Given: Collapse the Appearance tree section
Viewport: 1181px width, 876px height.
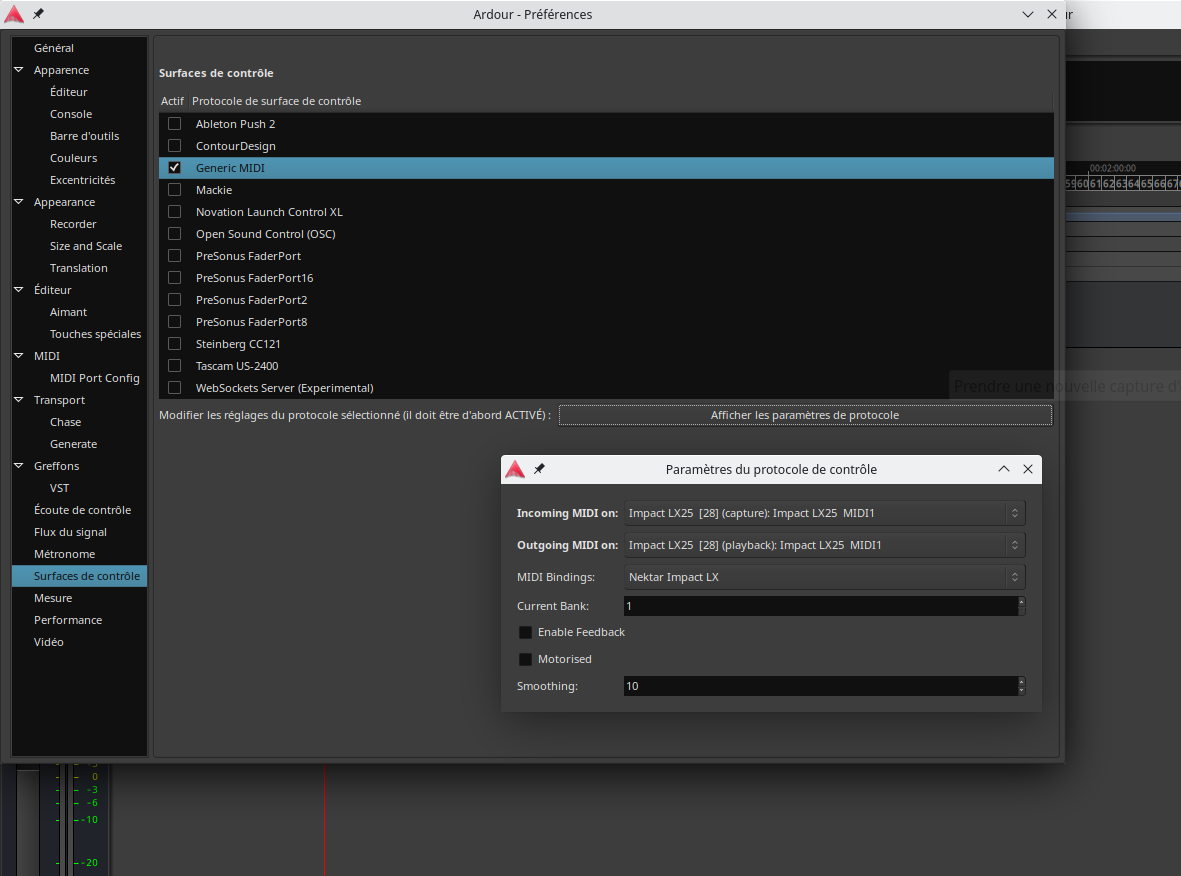Looking at the screenshot, I should (x=19, y=202).
